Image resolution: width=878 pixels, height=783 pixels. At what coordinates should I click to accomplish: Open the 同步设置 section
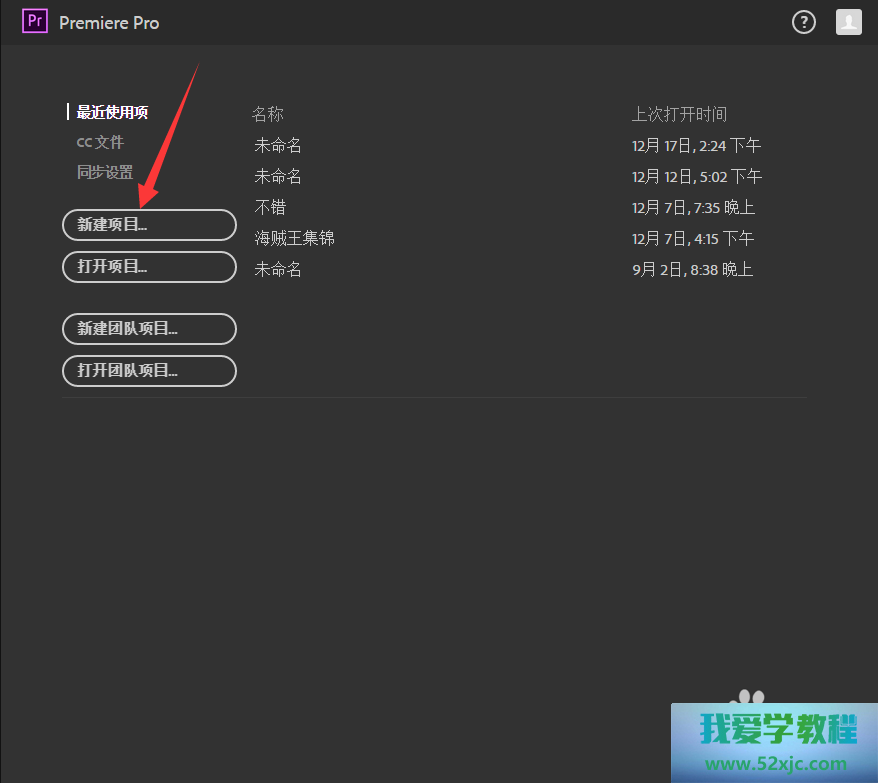pos(105,172)
